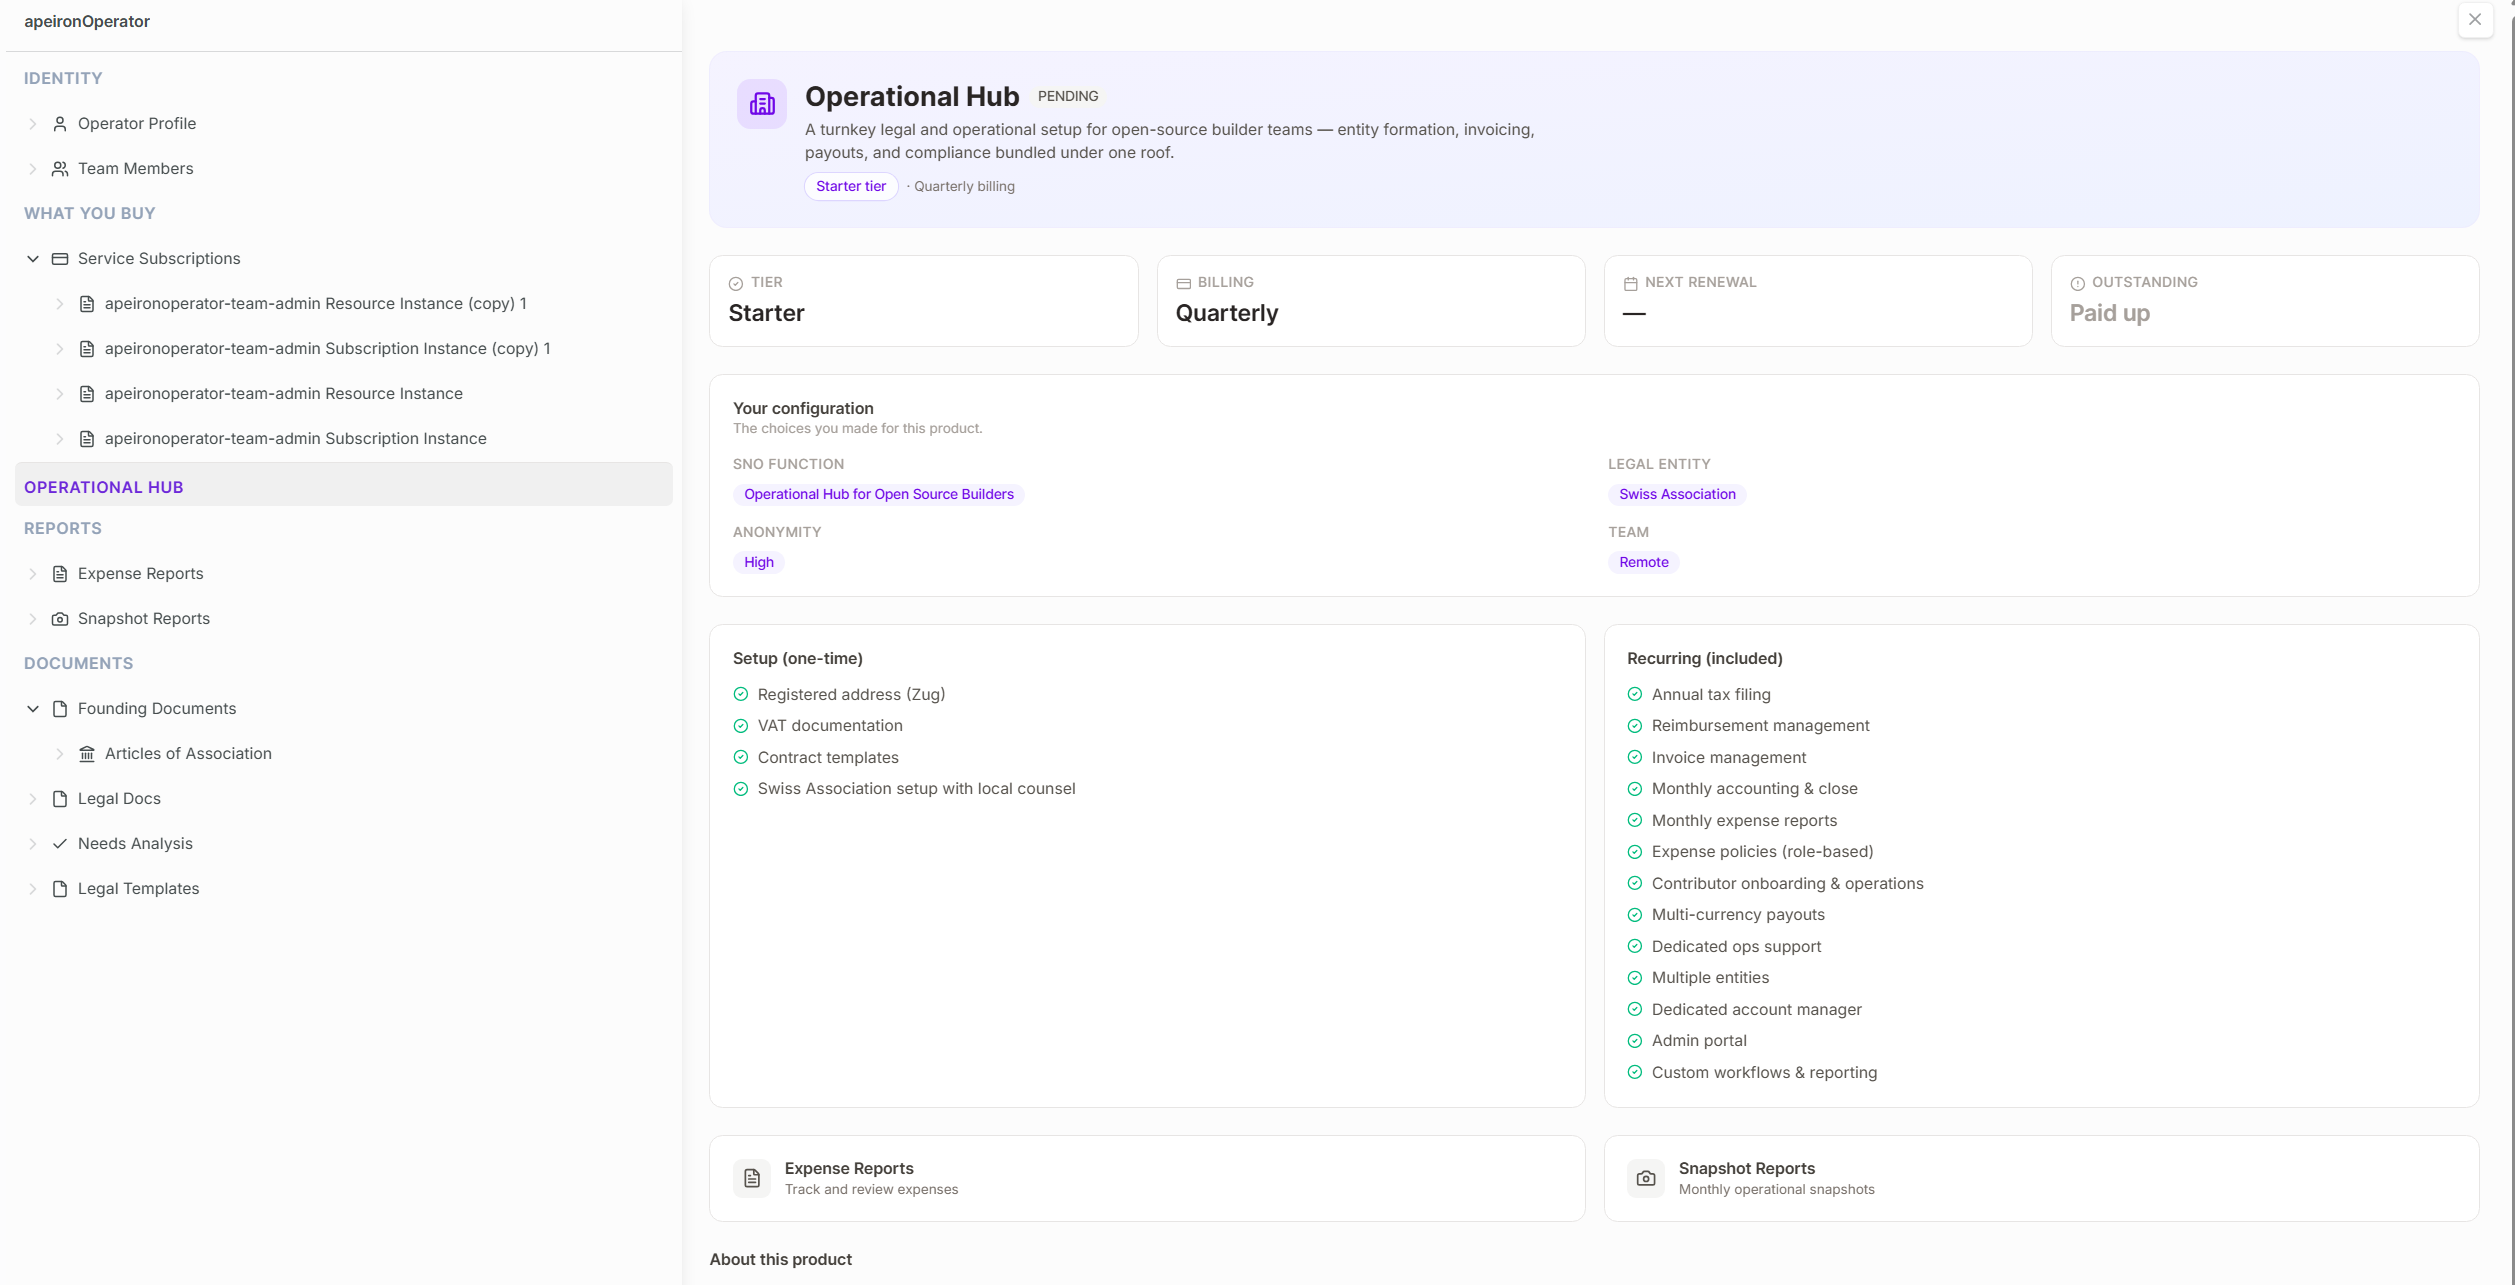Click the Next Renewal calendar icon
This screenshot has height=1285, width=2515.
click(1631, 284)
